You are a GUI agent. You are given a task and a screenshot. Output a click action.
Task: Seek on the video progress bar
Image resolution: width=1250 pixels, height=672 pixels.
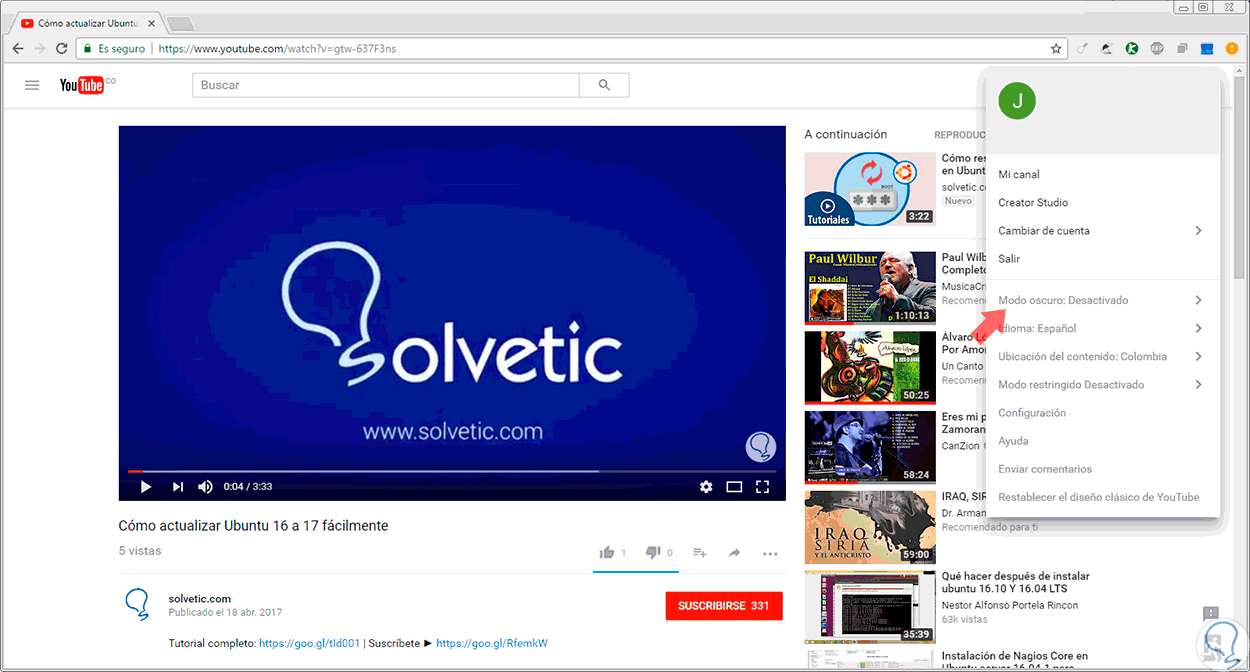[451, 471]
